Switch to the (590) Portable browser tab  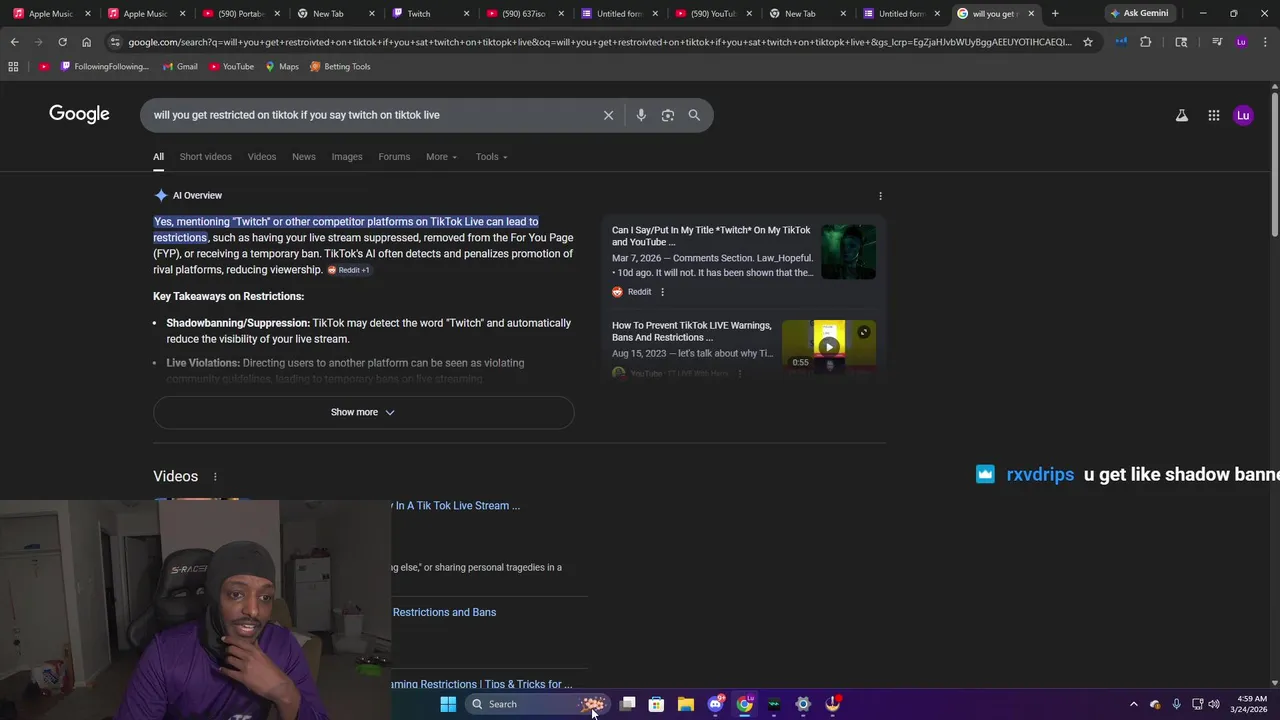point(239,14)
